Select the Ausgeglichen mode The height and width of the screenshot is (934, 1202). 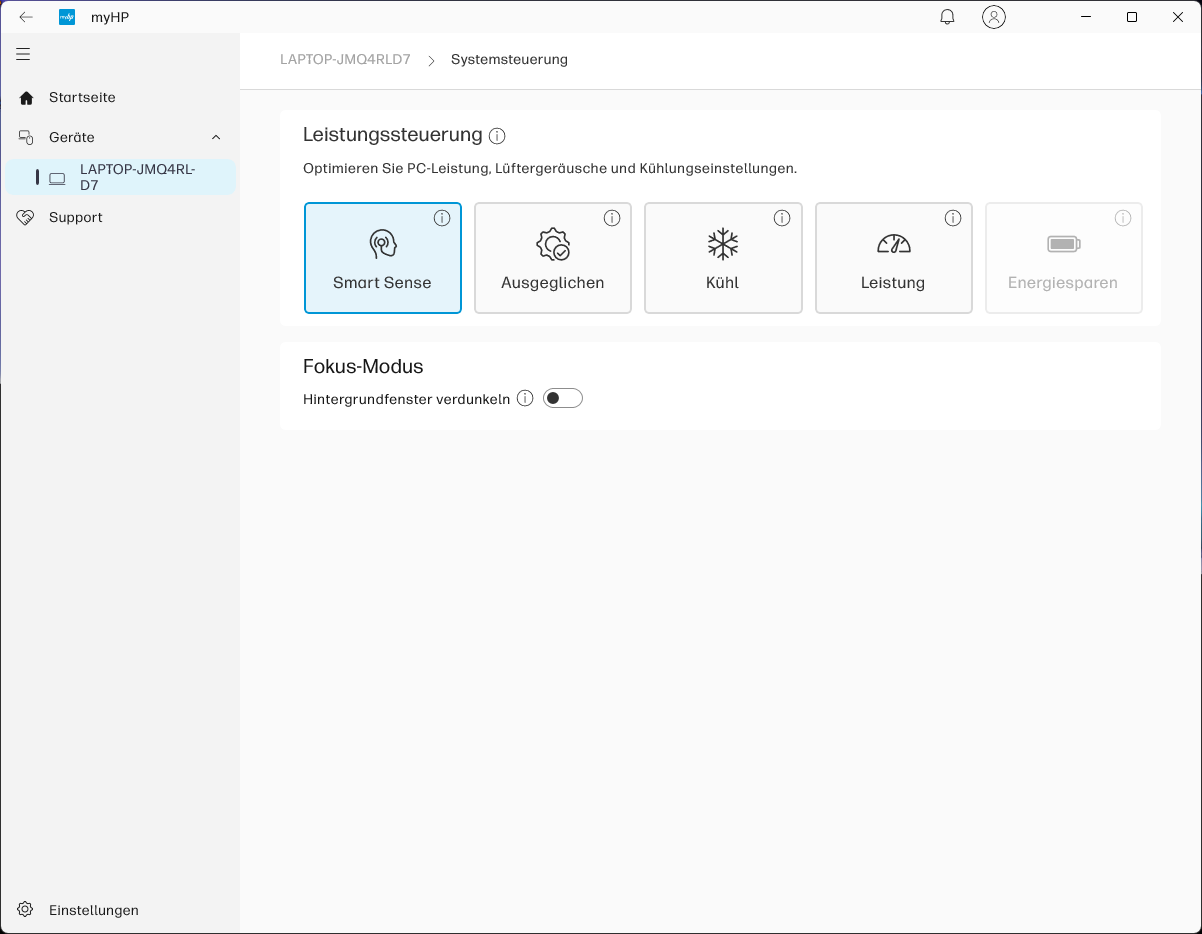pyautogui.click(x=553, y=258)
